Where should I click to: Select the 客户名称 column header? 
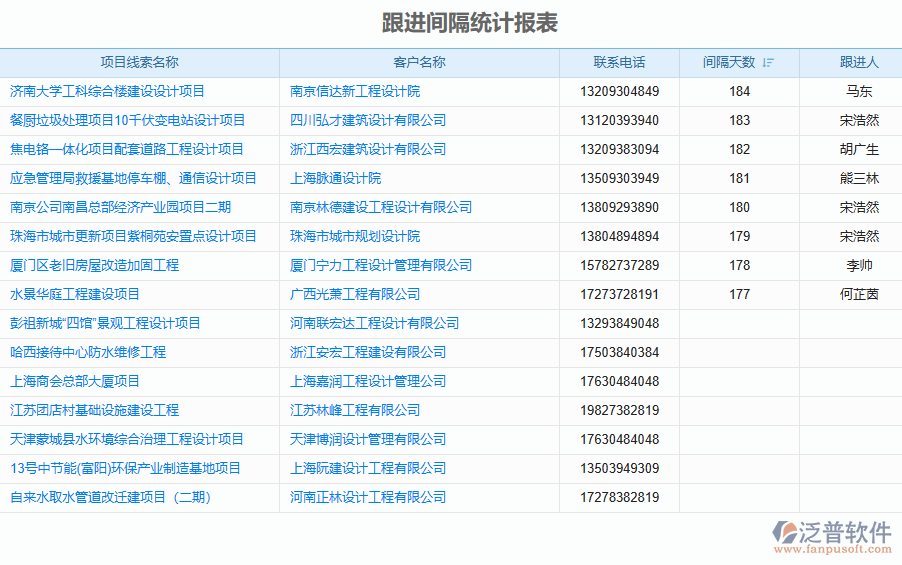419,62
